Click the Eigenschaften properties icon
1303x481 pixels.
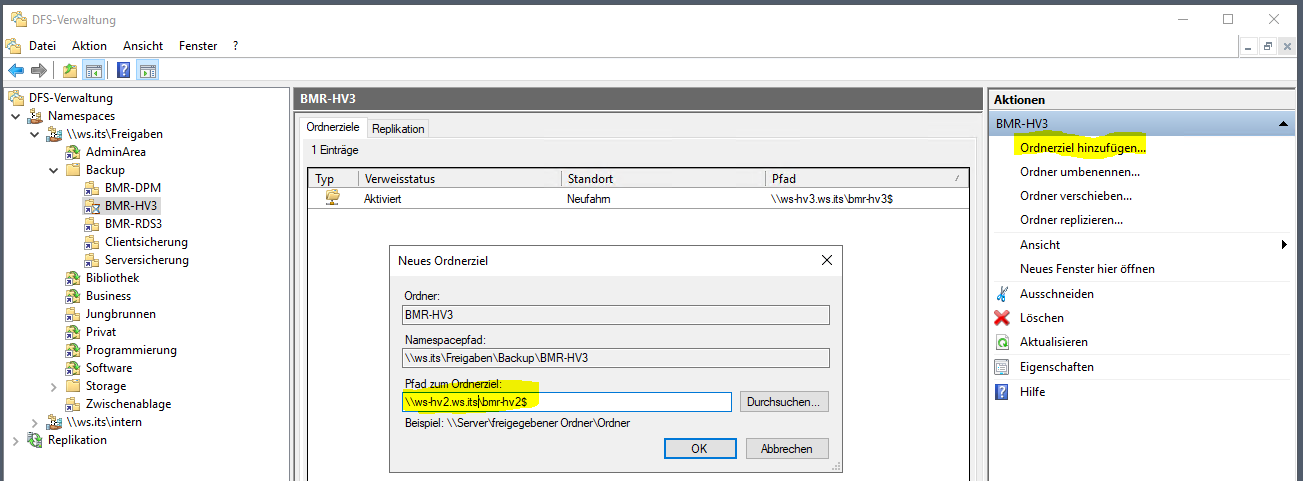[x=1002, y=367]
